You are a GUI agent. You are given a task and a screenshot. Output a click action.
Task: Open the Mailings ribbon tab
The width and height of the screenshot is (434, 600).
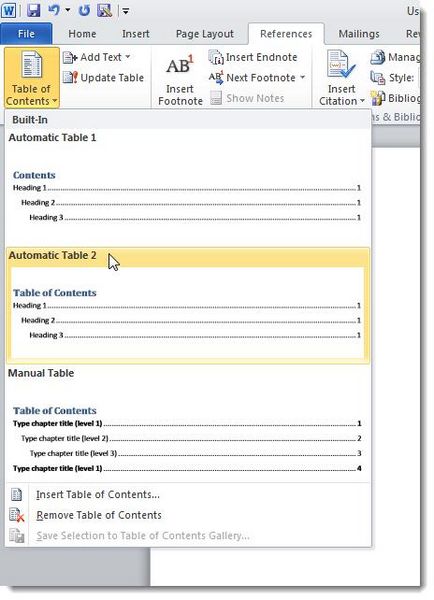(x=359, y=34)
